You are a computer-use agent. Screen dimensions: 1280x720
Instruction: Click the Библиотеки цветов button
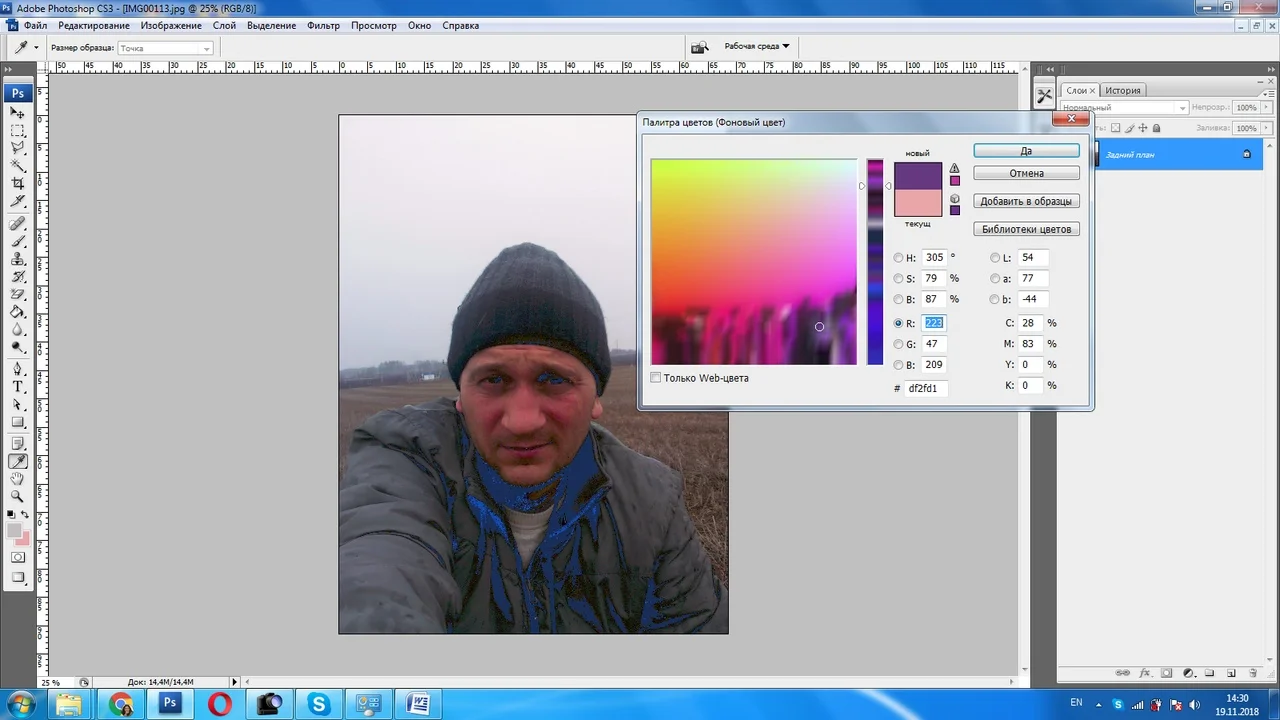[1026, 229]
